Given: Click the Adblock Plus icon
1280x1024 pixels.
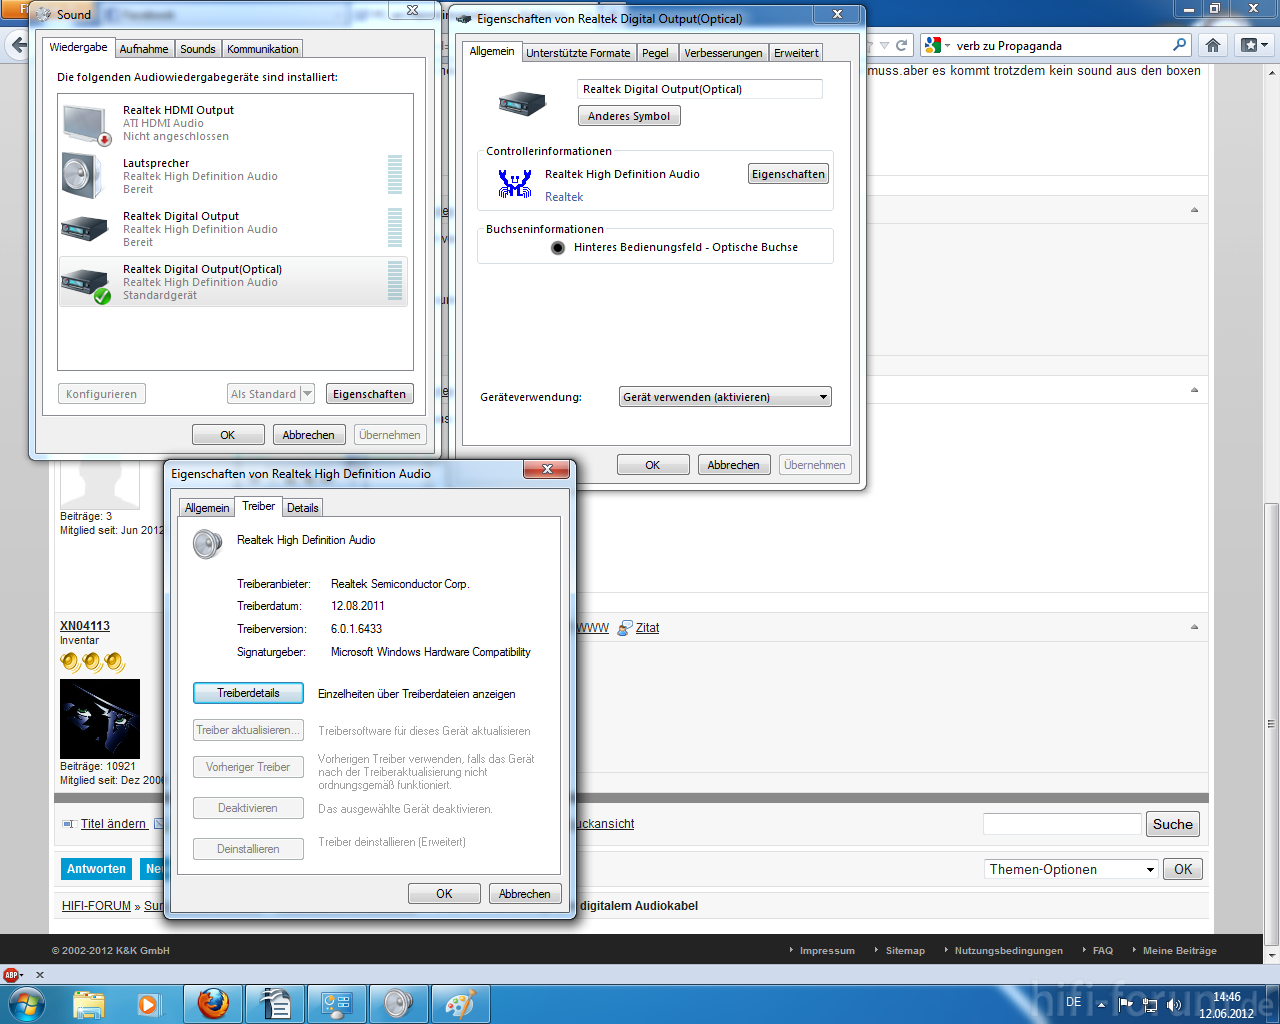Looking at the screenshot, I should click(12, 975).
